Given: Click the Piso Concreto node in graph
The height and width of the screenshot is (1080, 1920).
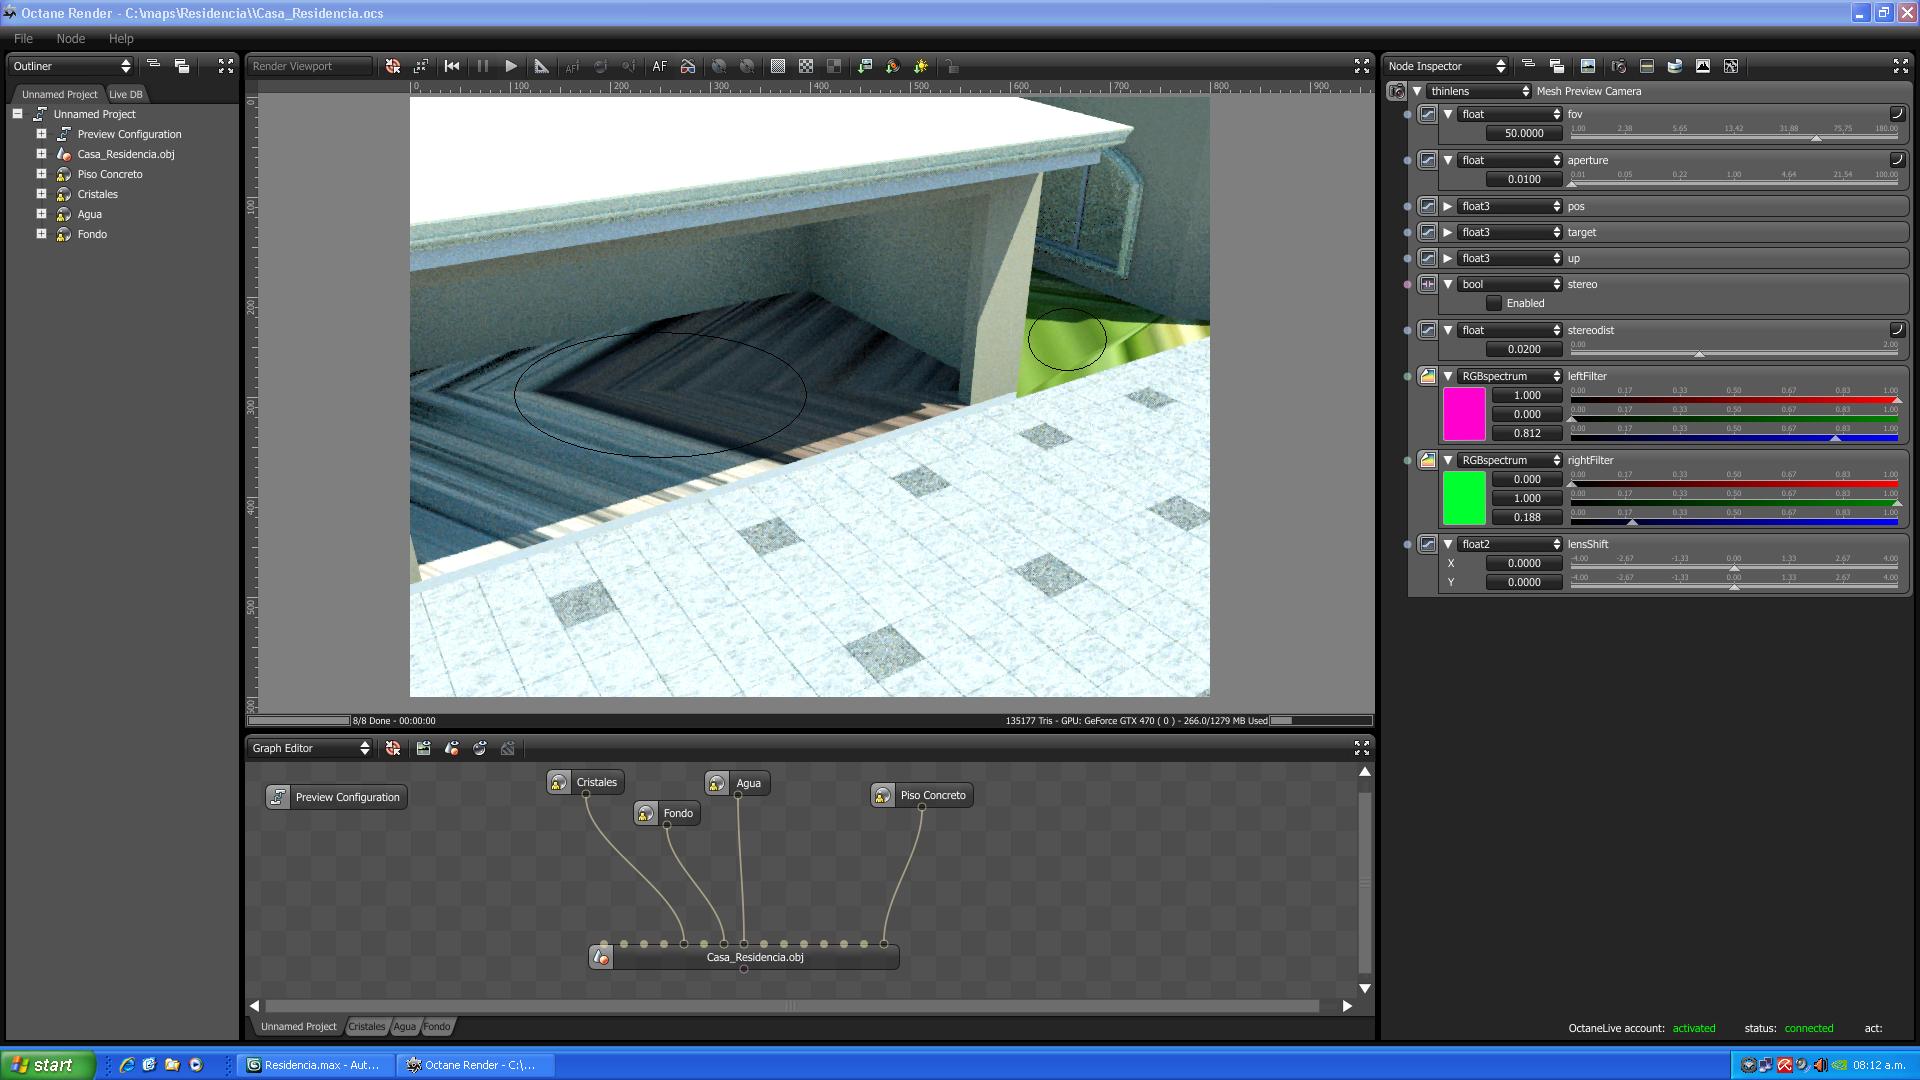Looking at the screenshot, I should click(x=931, y=795).
